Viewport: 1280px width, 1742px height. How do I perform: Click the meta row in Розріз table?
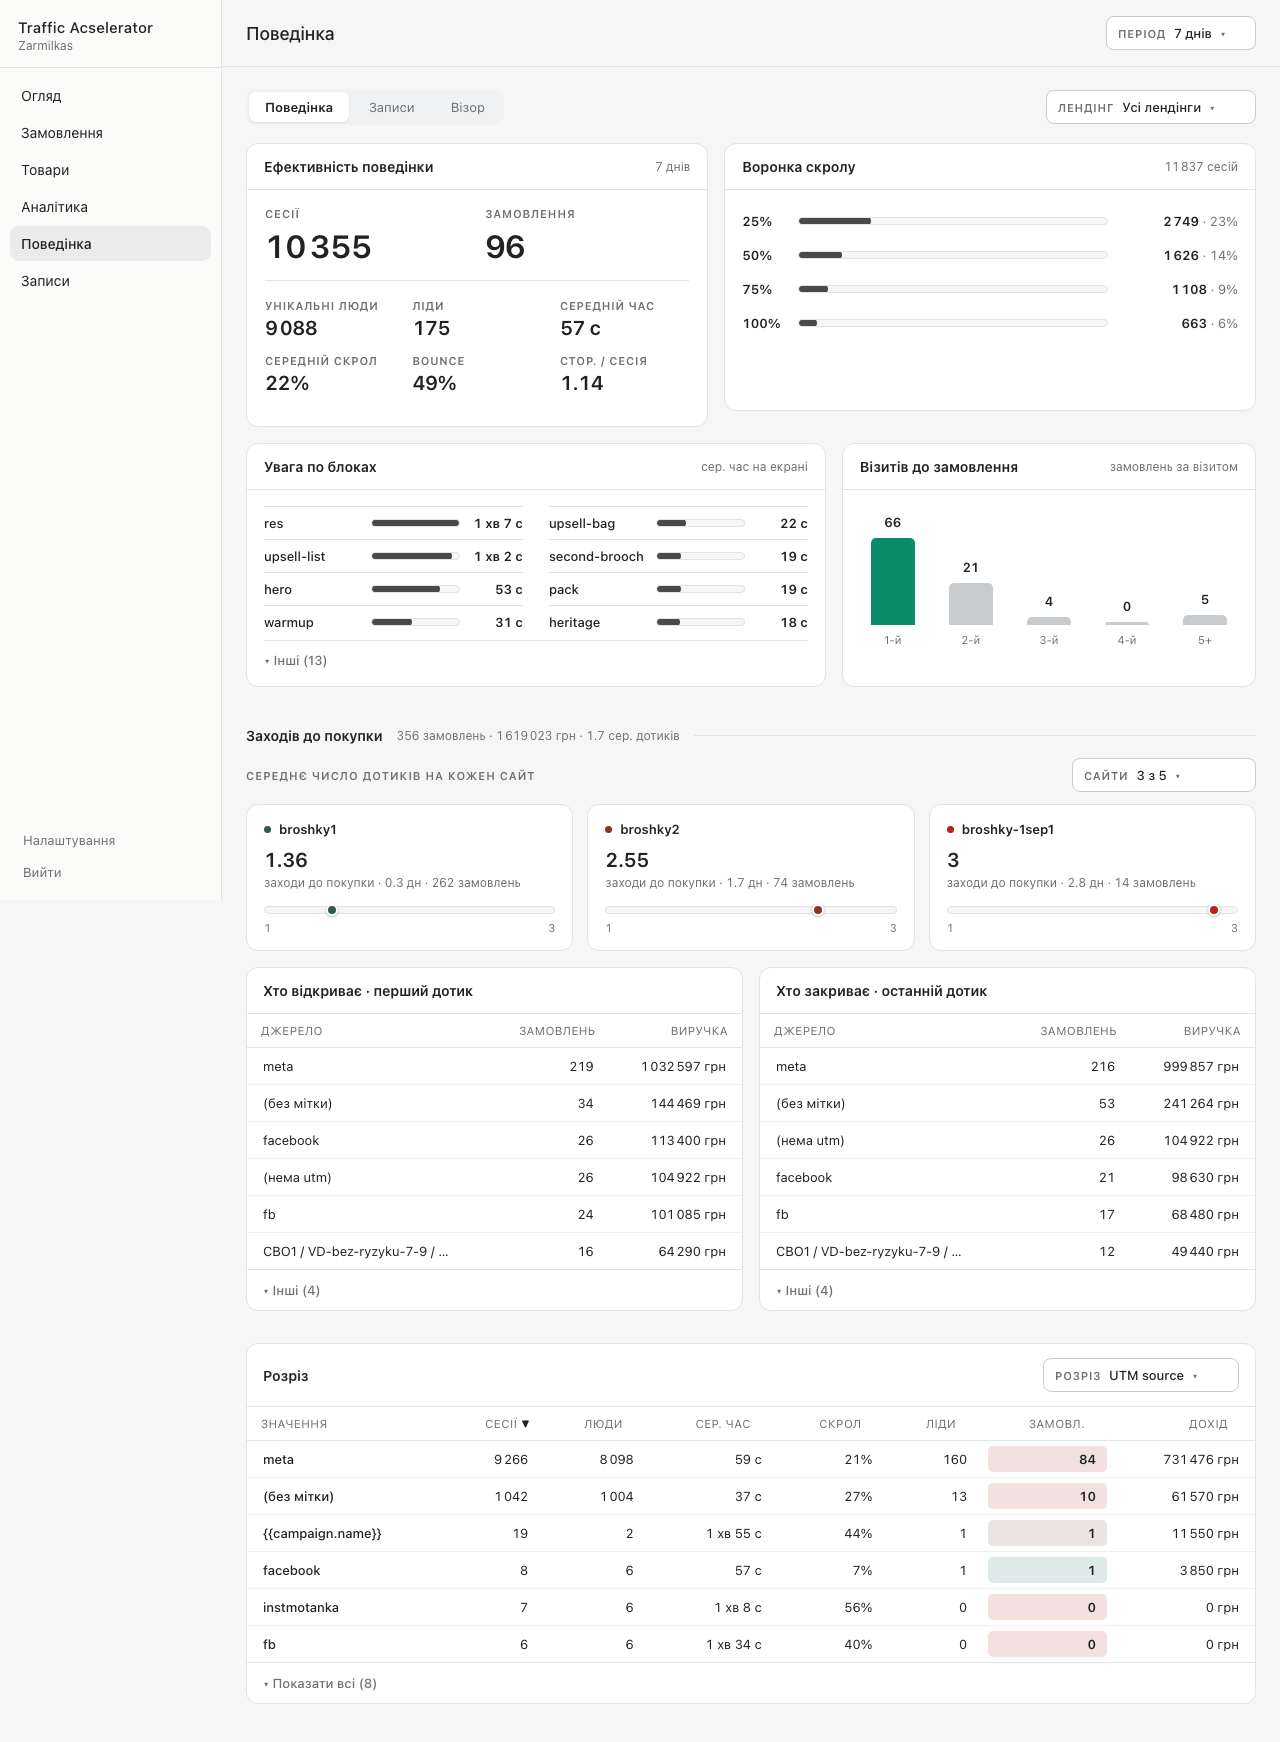pyautogui.click(x=750, y=1459)
